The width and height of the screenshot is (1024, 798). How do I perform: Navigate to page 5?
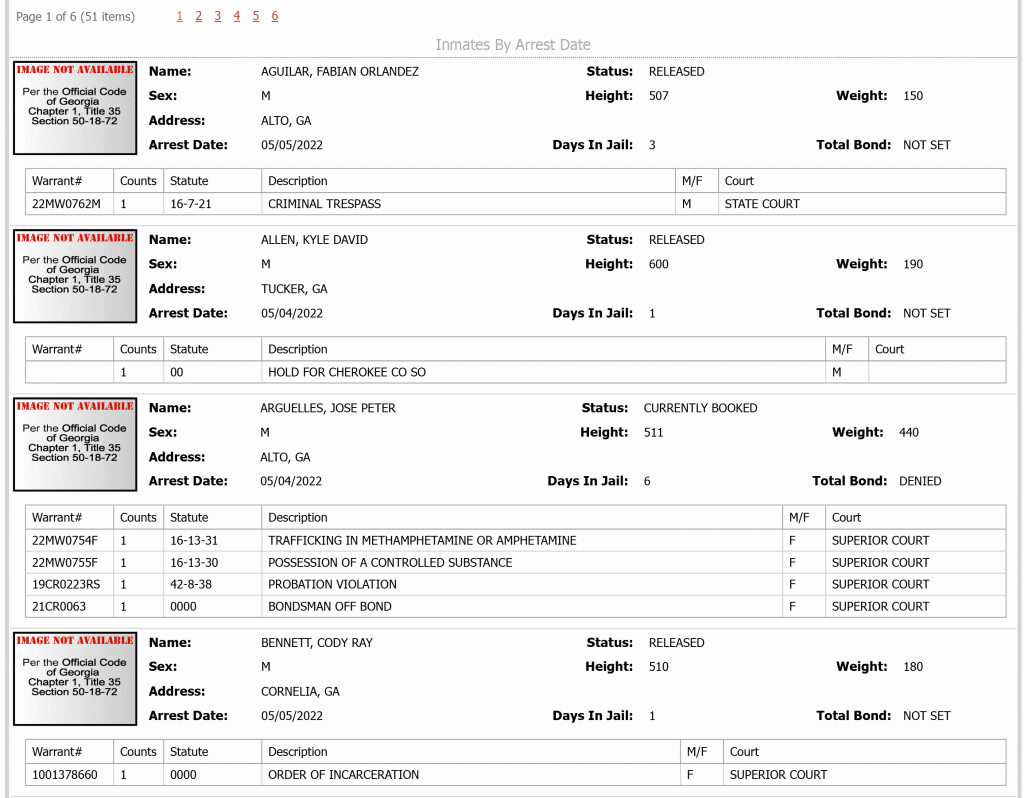coord(255,16)
